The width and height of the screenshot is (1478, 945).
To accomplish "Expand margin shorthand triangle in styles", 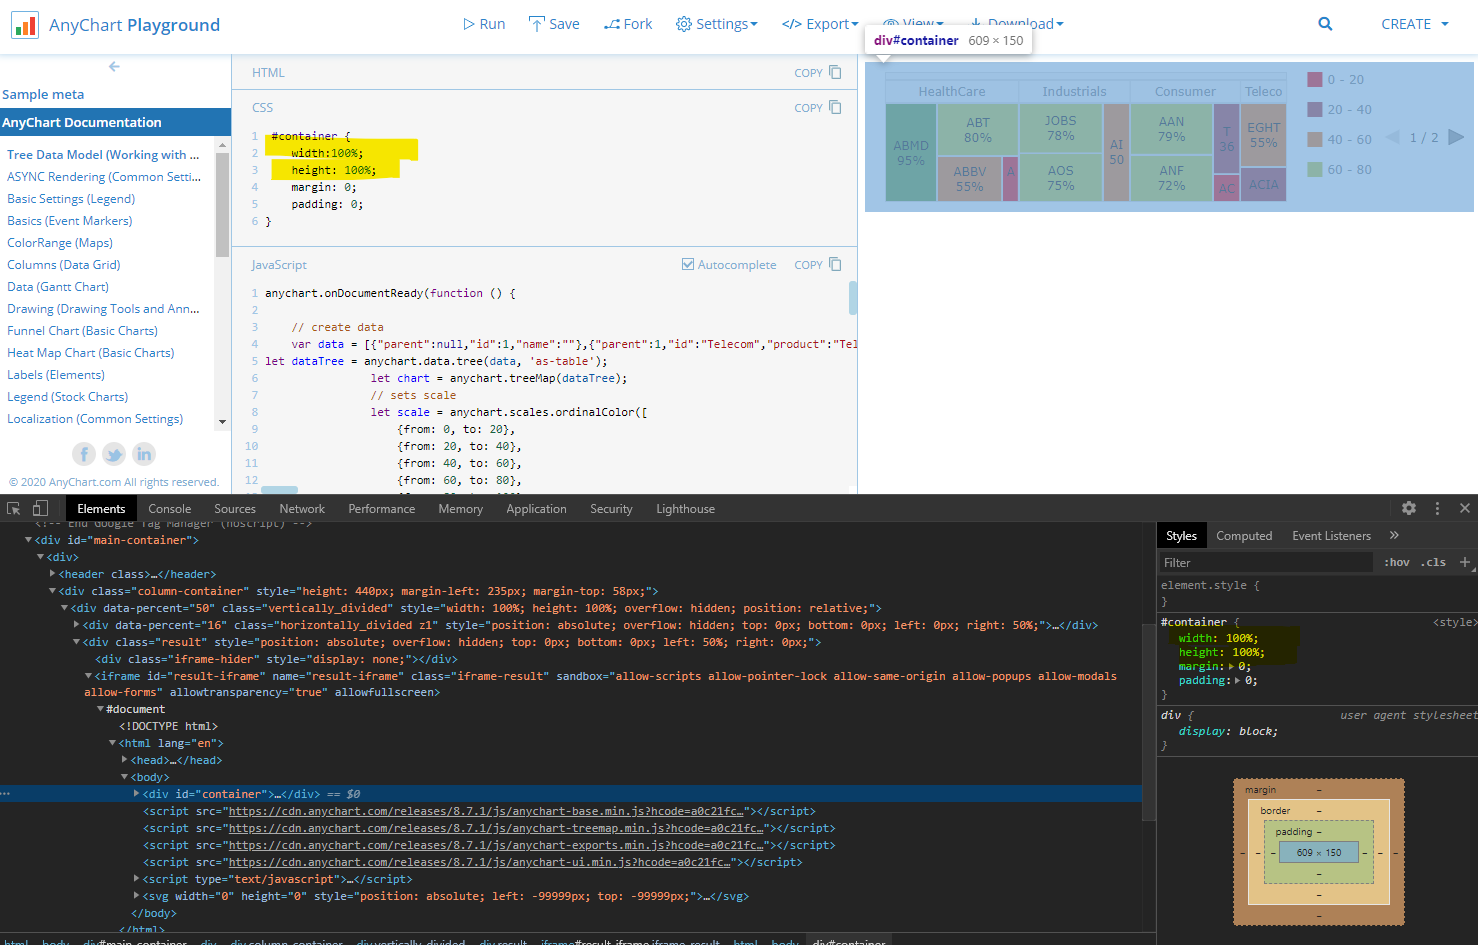I will [x=1232, y=667].
